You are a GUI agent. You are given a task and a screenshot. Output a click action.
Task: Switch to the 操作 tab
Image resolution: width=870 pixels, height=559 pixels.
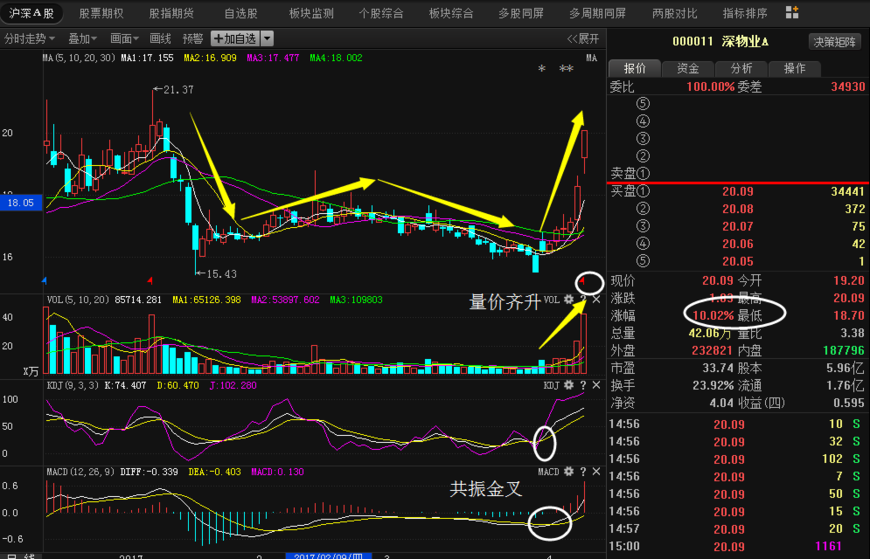click(x=795, y=68)
